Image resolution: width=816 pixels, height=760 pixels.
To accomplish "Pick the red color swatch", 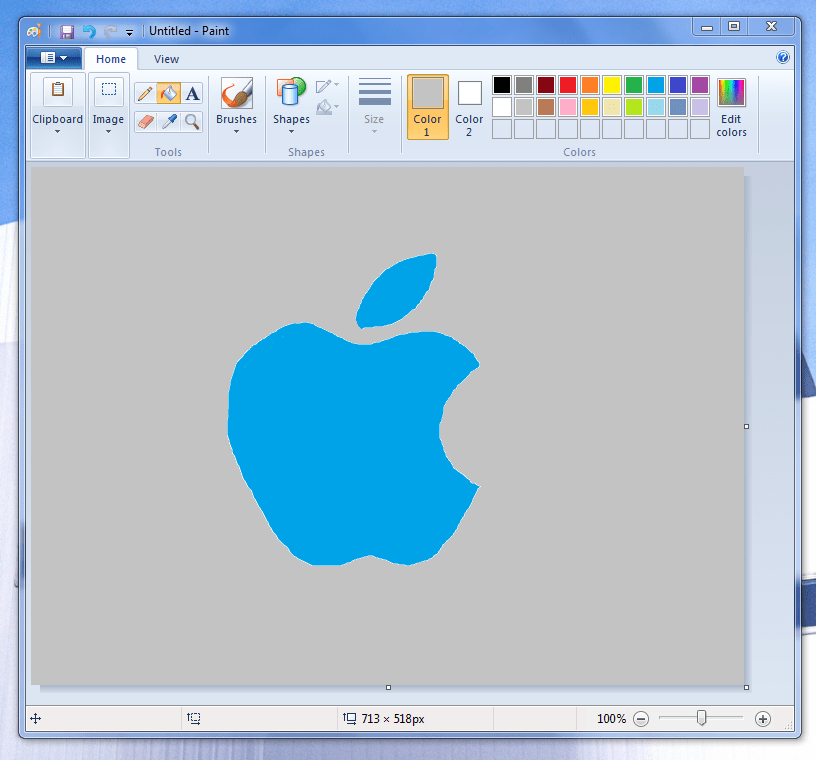I will point(568,85).
